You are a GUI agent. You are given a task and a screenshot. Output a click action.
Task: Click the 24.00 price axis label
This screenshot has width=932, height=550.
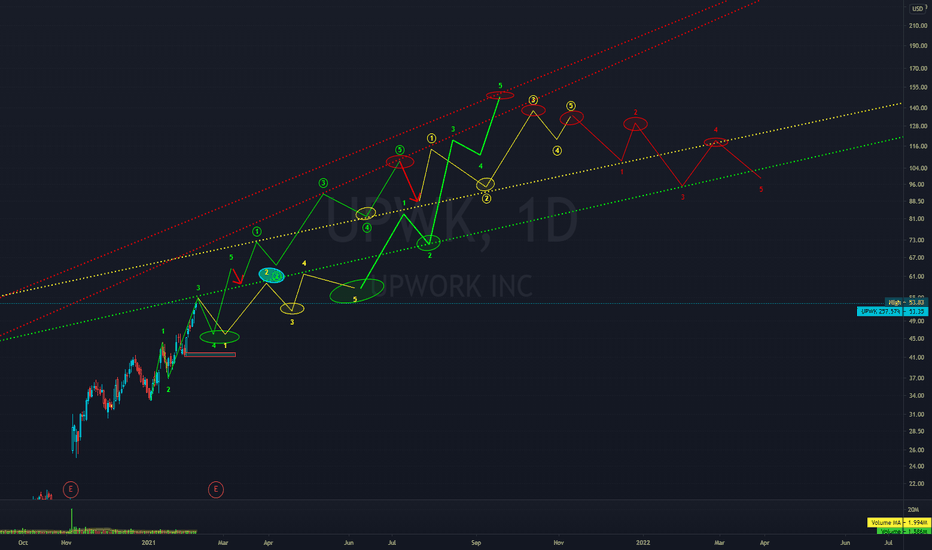click(917, 466)
